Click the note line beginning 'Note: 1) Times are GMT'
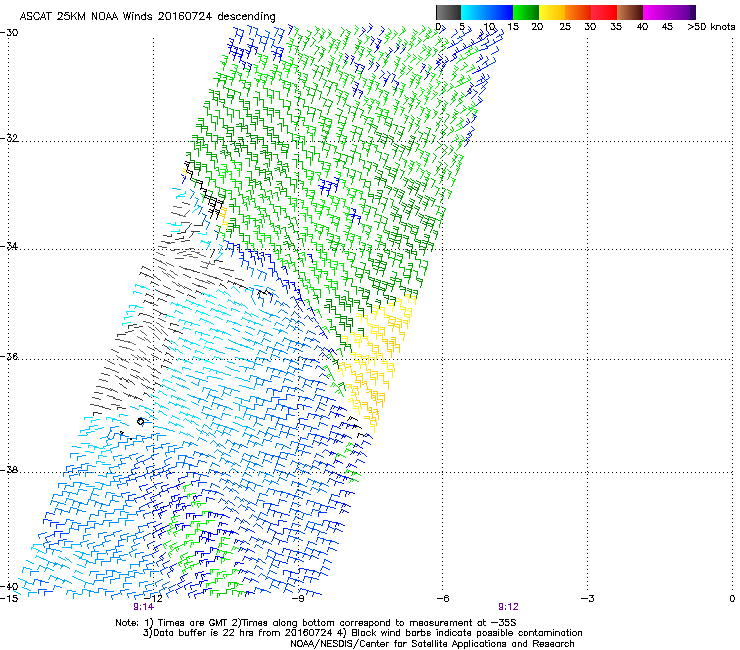The width and height of the screenshot is (740, 650). tap(315, 623)
